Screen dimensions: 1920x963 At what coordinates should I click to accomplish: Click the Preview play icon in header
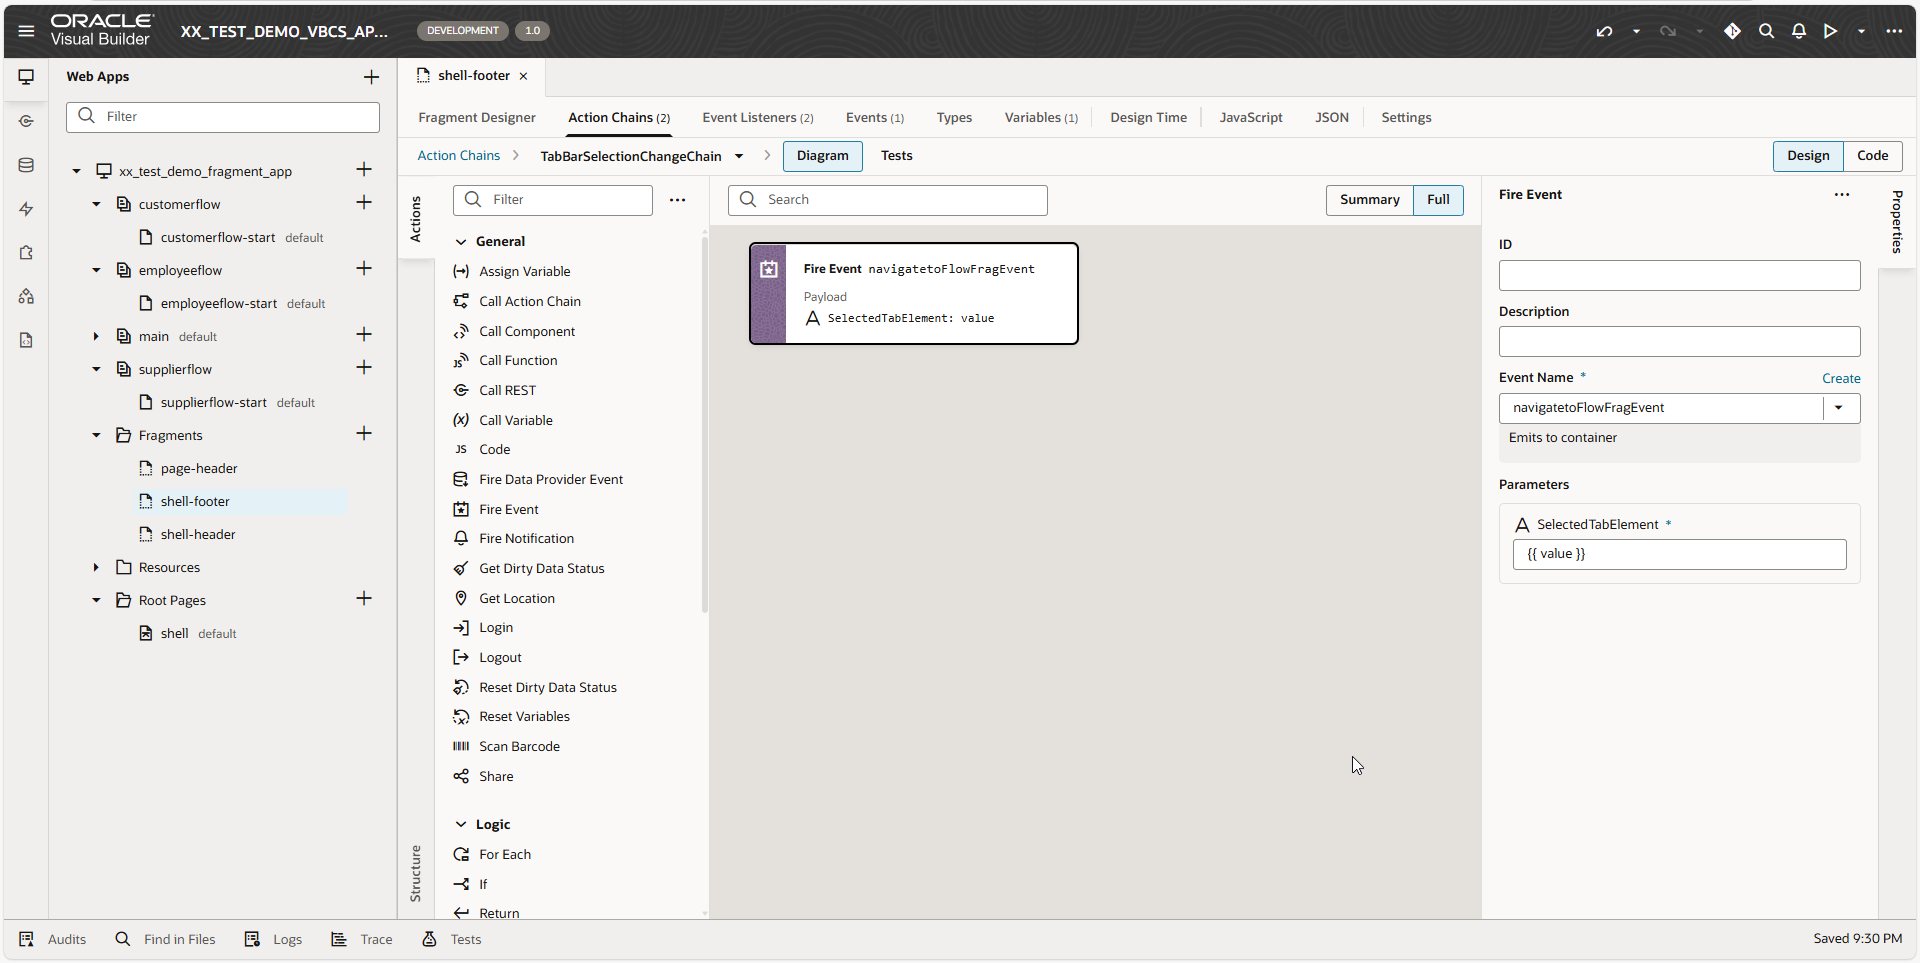click(1830, 31)
